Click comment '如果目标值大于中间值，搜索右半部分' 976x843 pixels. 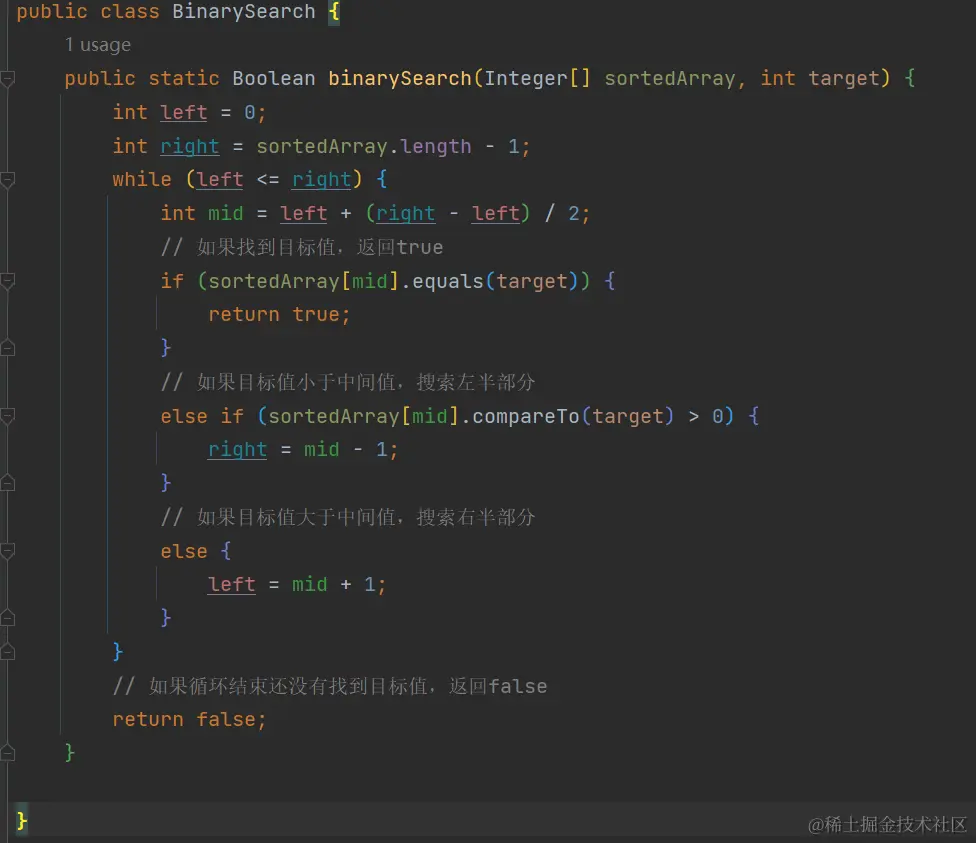click(348, 517)
